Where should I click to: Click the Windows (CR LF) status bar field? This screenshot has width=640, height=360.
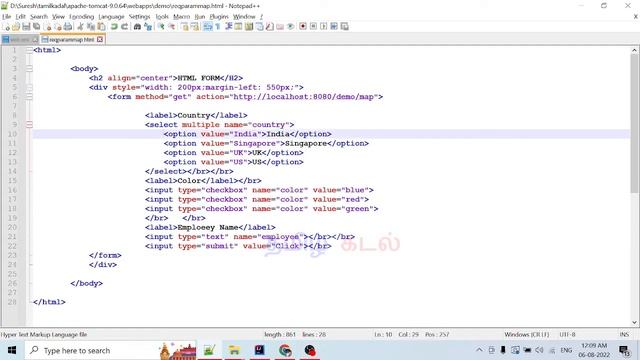coord(527,335)
